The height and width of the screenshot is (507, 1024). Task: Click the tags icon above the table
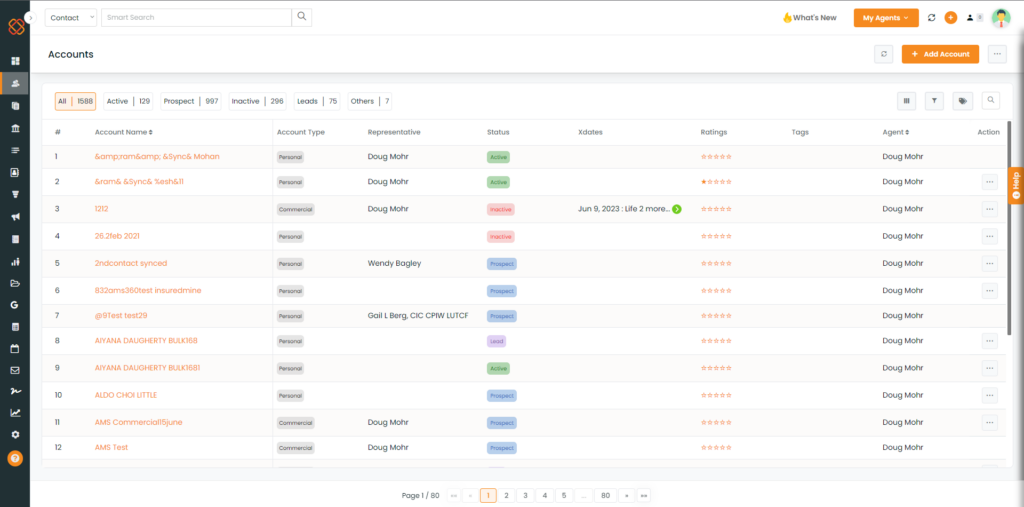point(963,101)
